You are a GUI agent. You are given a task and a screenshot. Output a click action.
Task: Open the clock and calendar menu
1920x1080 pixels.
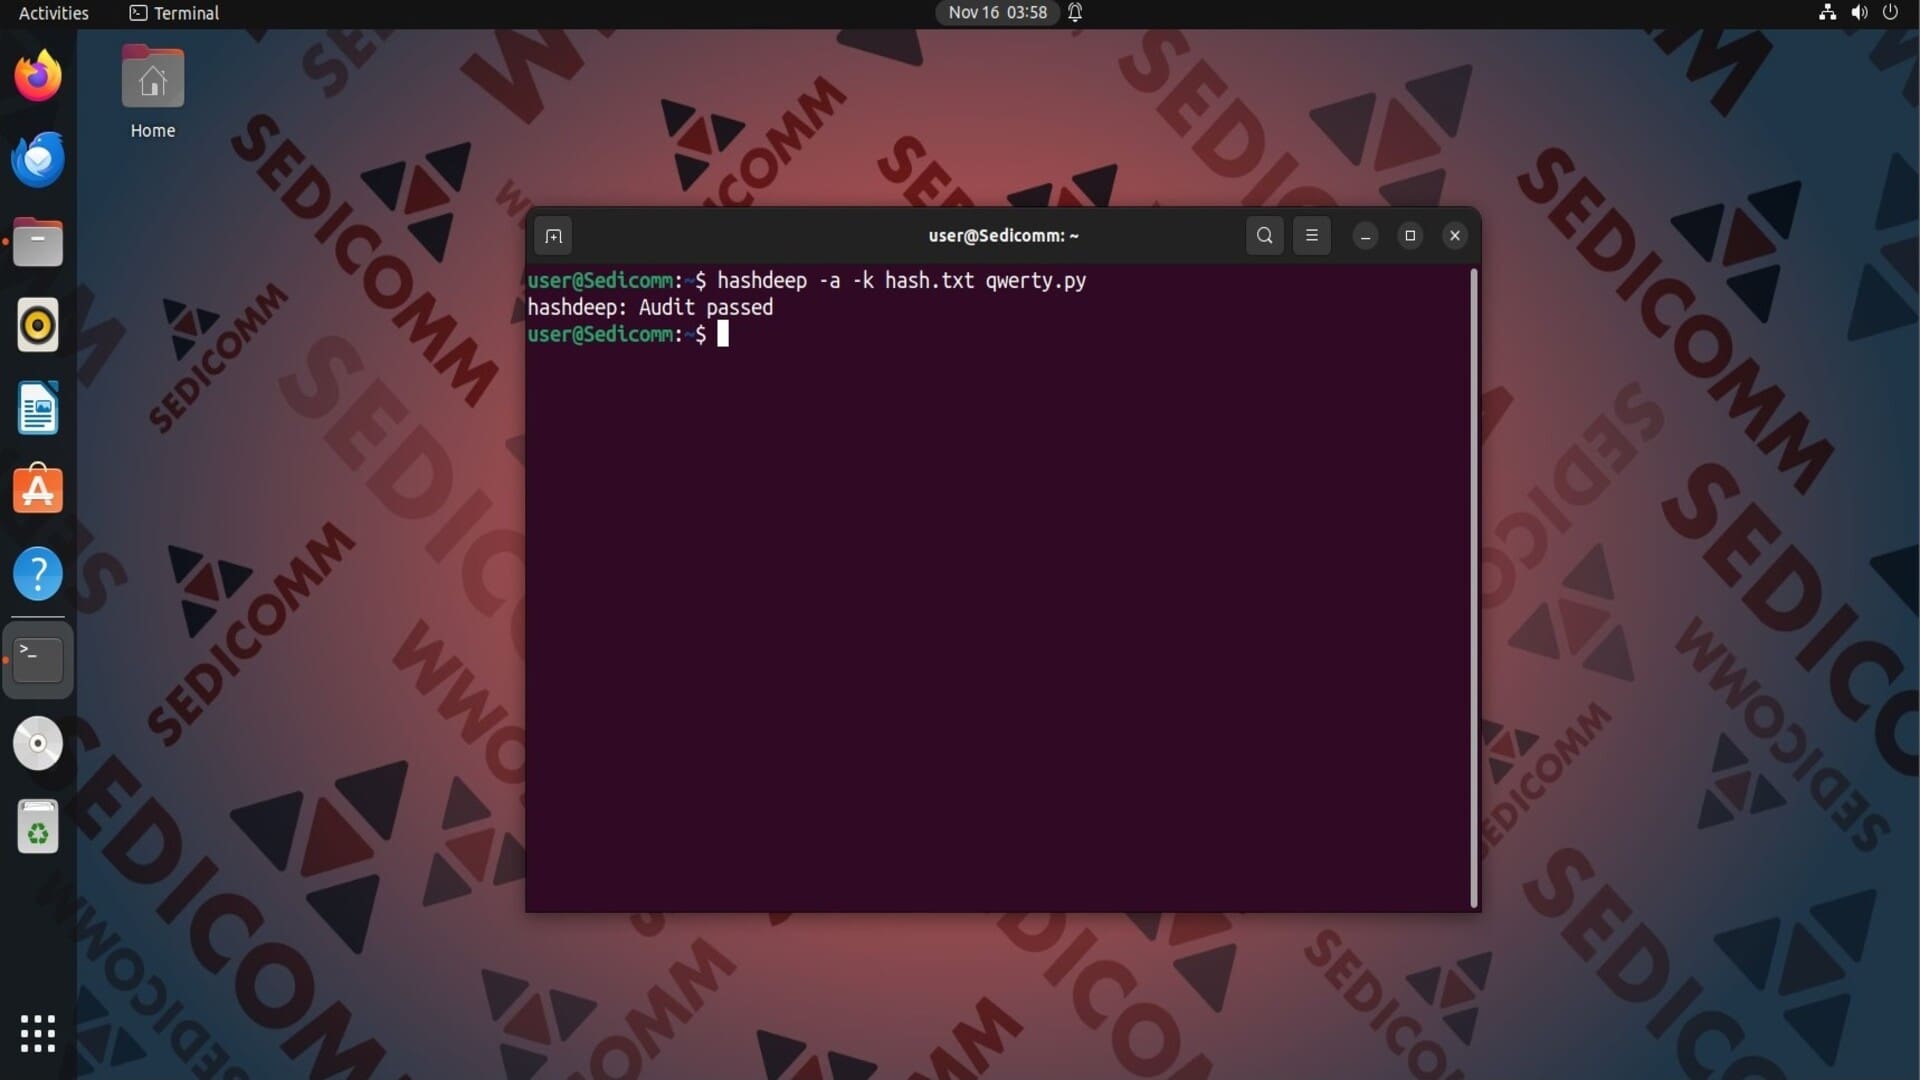pos(997,13)
